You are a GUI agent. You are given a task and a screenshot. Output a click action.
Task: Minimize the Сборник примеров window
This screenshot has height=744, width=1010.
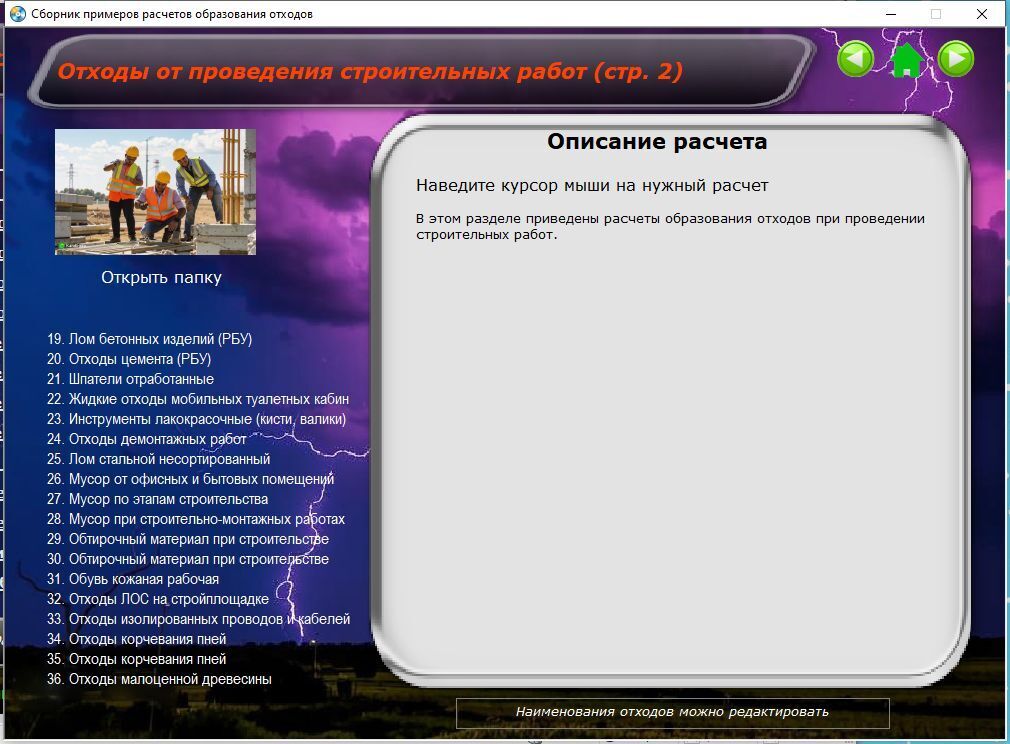(891, 14)
